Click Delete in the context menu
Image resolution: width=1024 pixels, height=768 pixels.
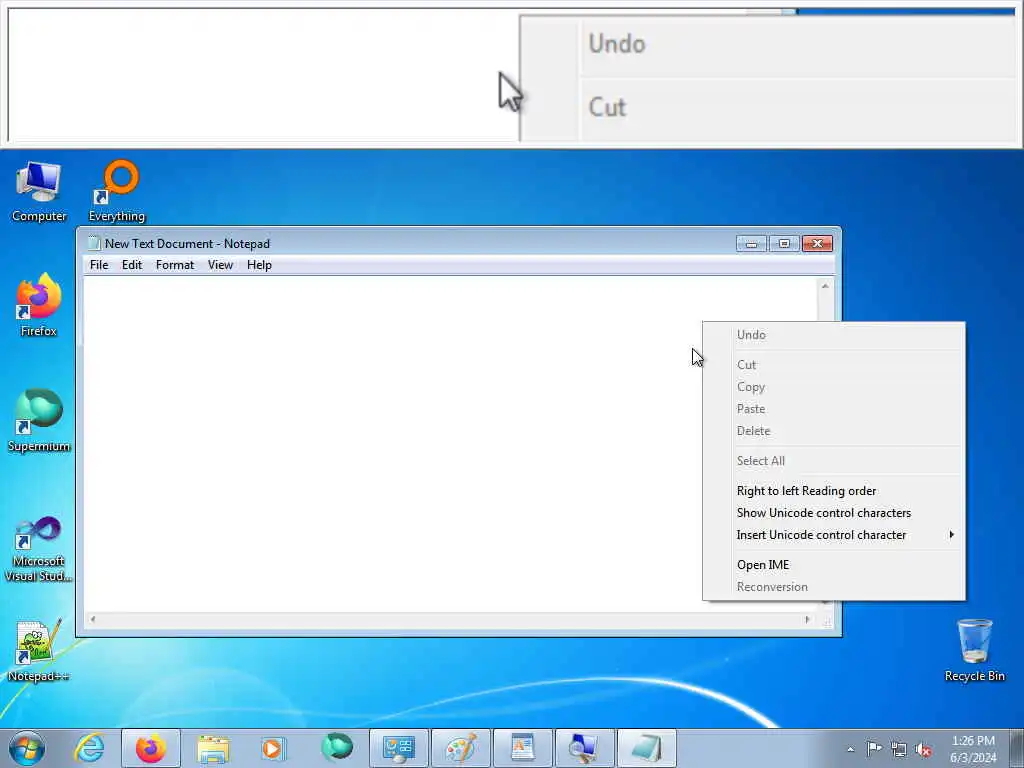coord(834,431)
